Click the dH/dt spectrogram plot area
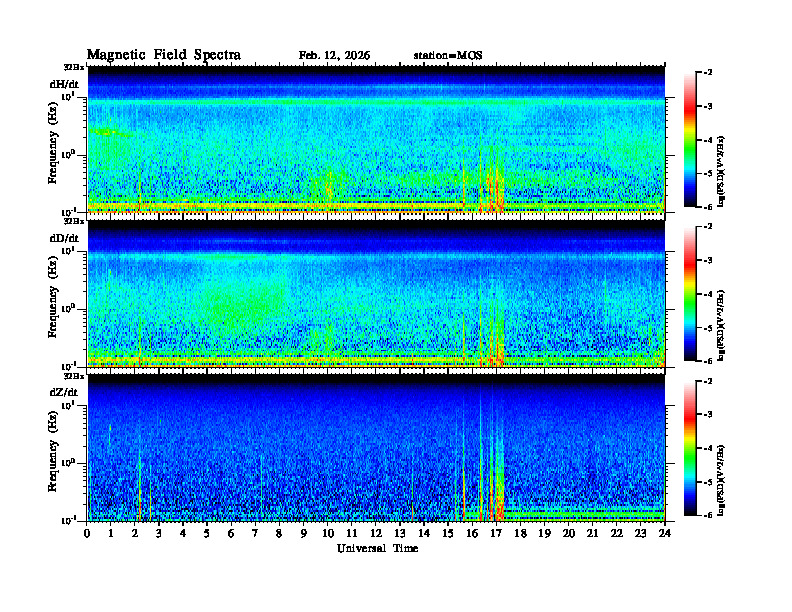This screenshot has height=612, width=792. click(376, 139)
